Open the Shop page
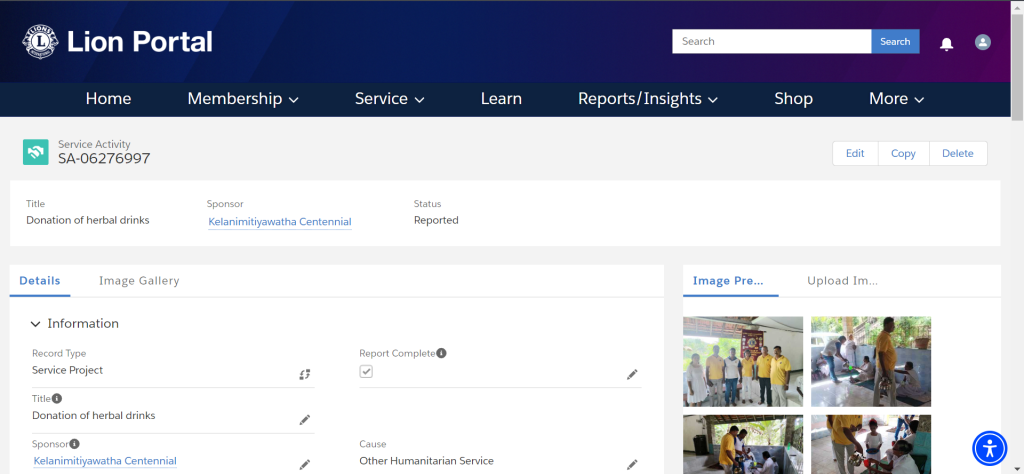This screenshot has height=474, width=1024. click(793, 99)
